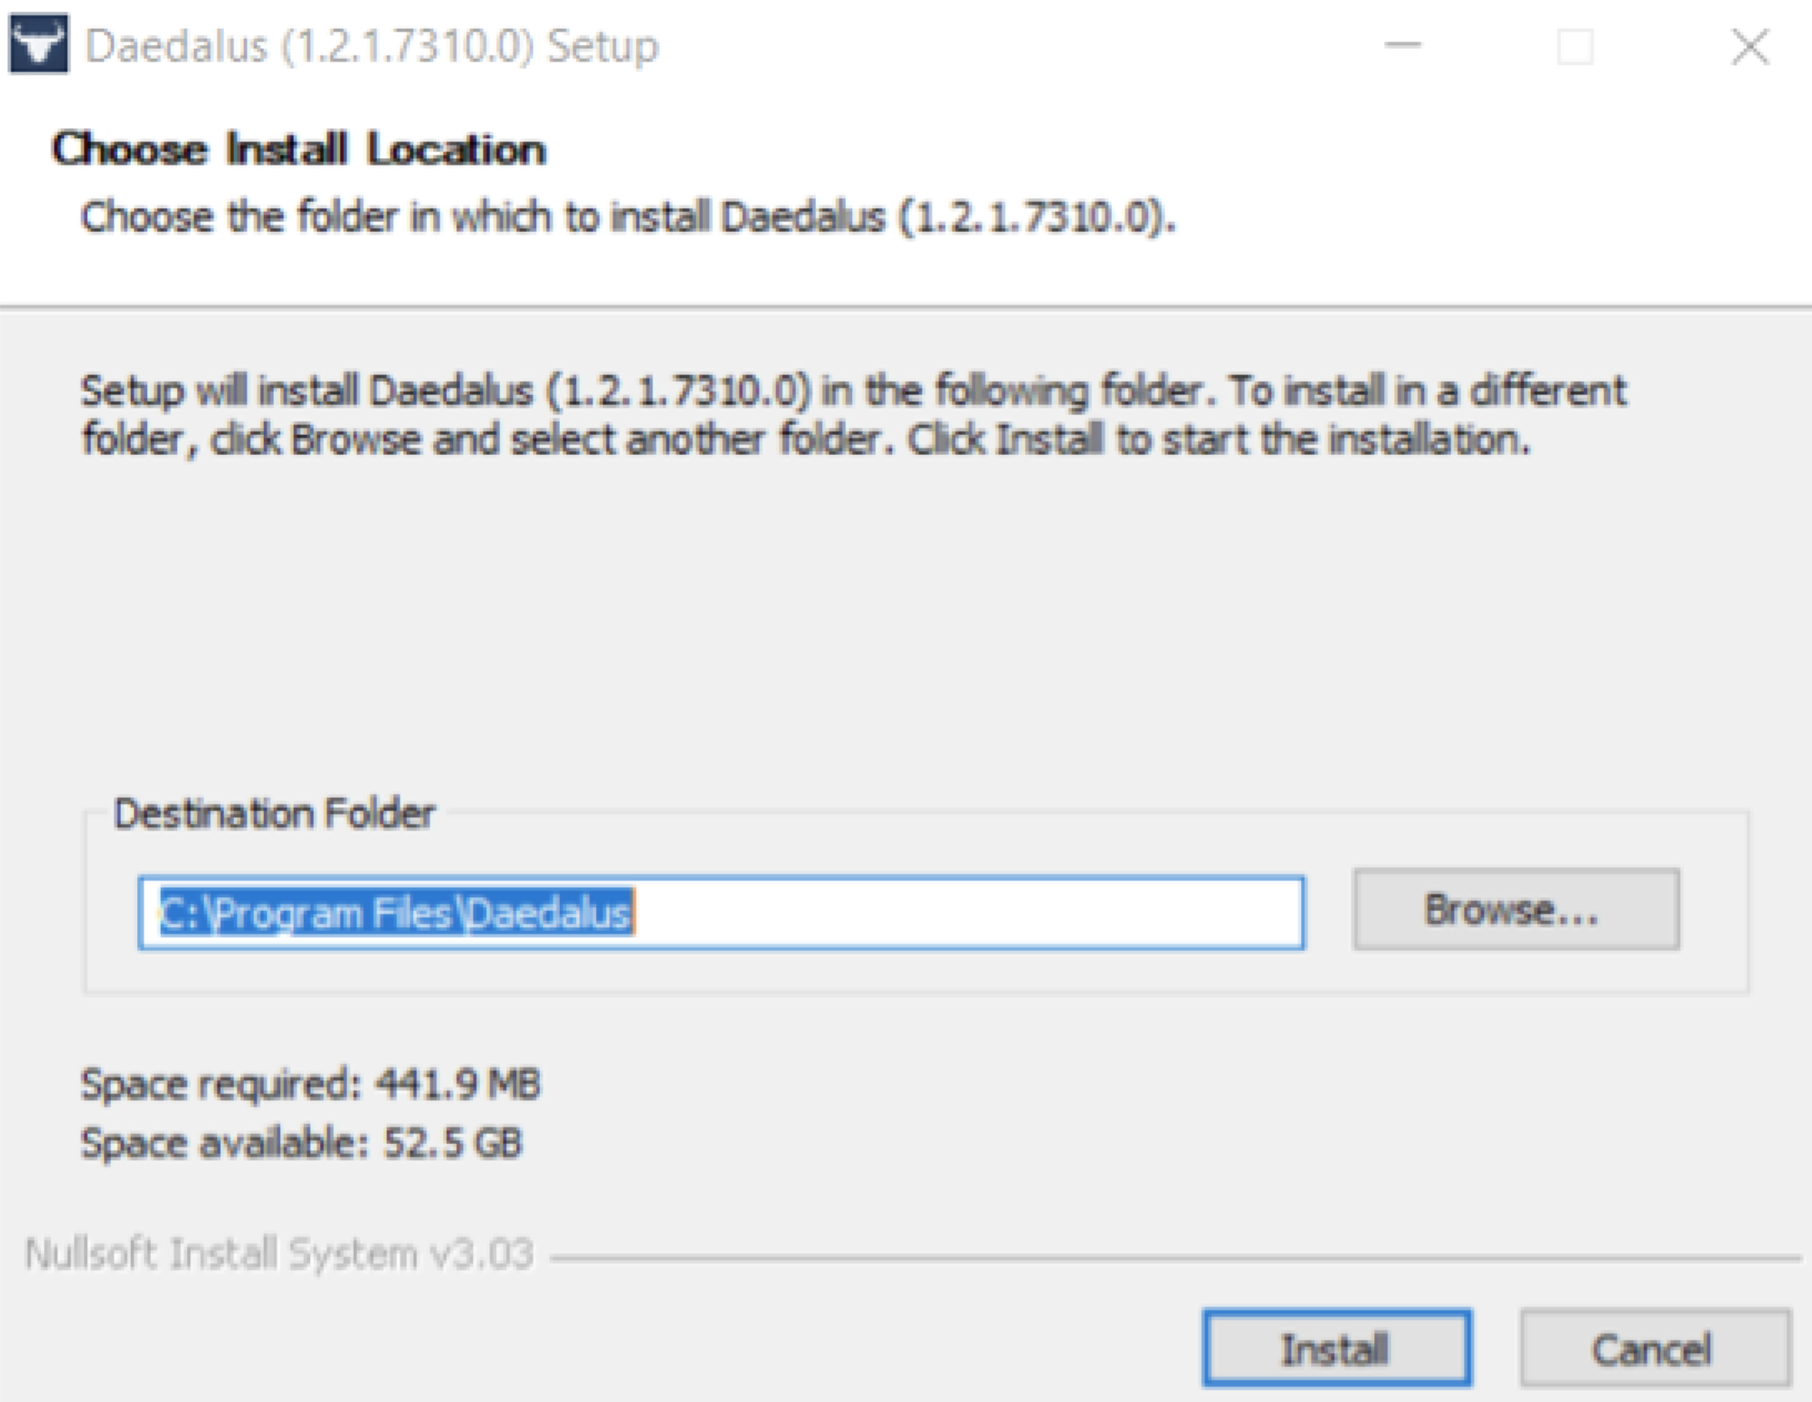The width and height of the screenshot is (1812, 1402).
Task: Close the Daedalus Setup window
Action: tap(1749, 46)
